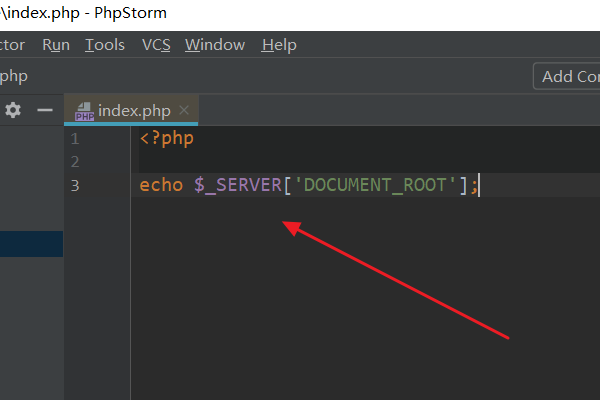Click the Add Configuration button
The image size is (600, 400).
[567, 76]
